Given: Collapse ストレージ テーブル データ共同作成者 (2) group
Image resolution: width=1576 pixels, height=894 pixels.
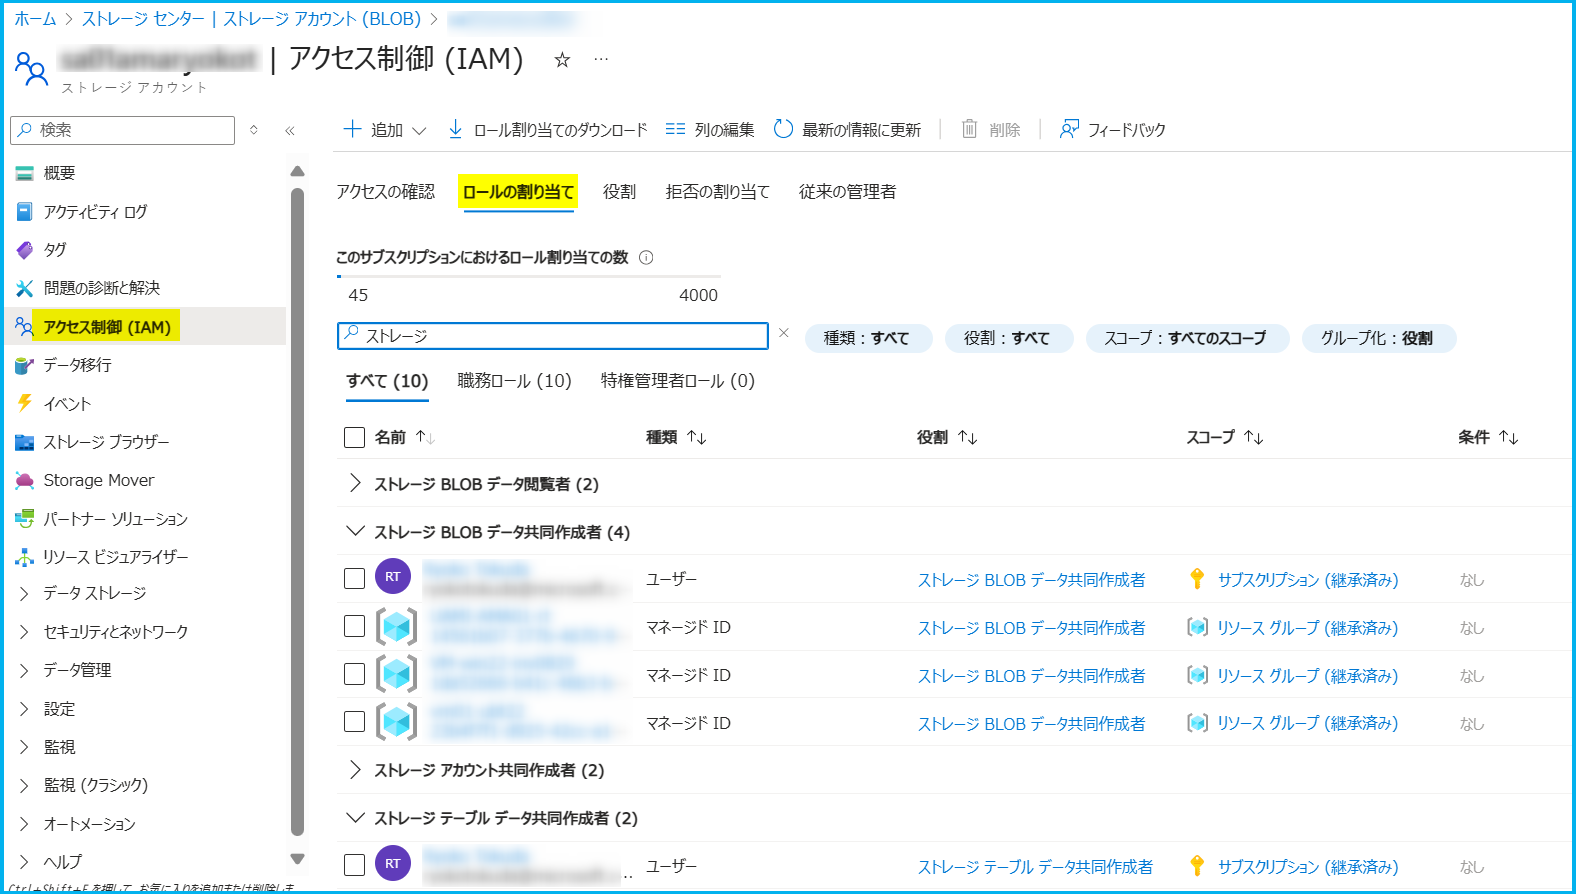Looking at the screenshot, I should tap(355, 817).
